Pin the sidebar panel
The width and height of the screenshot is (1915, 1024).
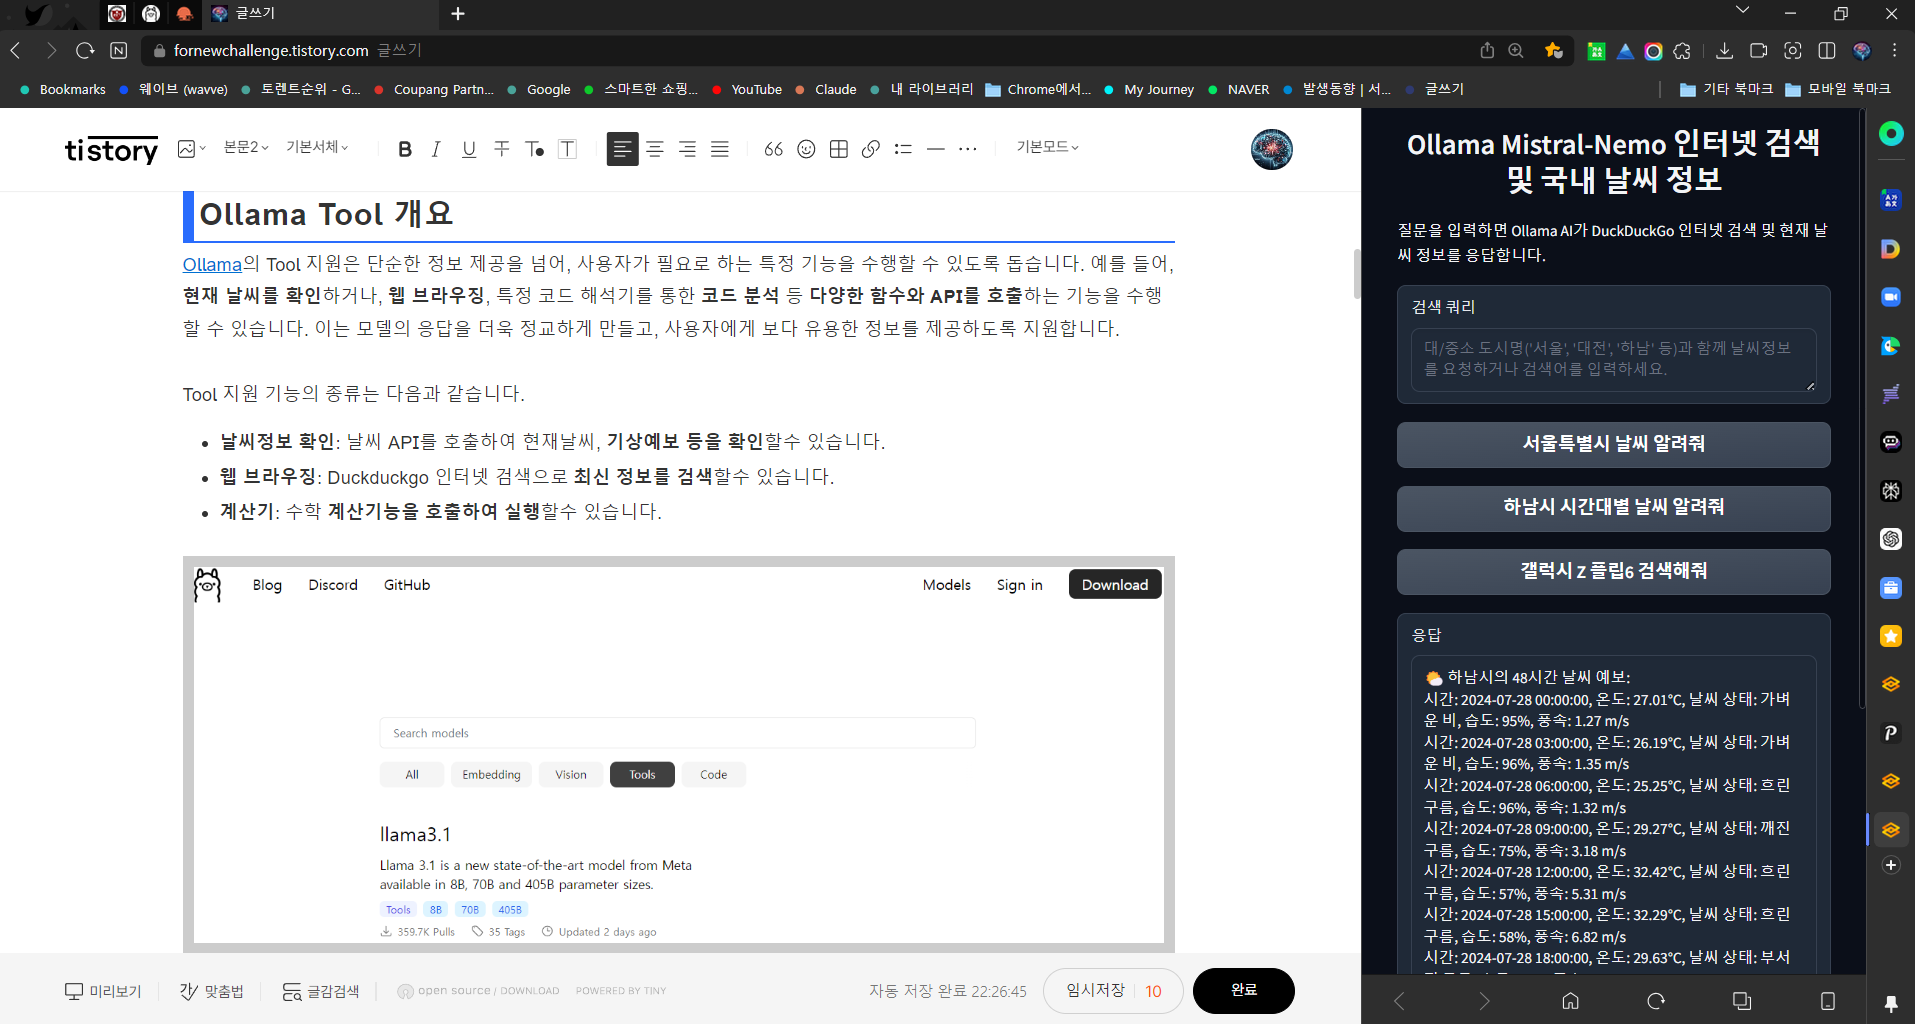(x=1891, y=1003)
